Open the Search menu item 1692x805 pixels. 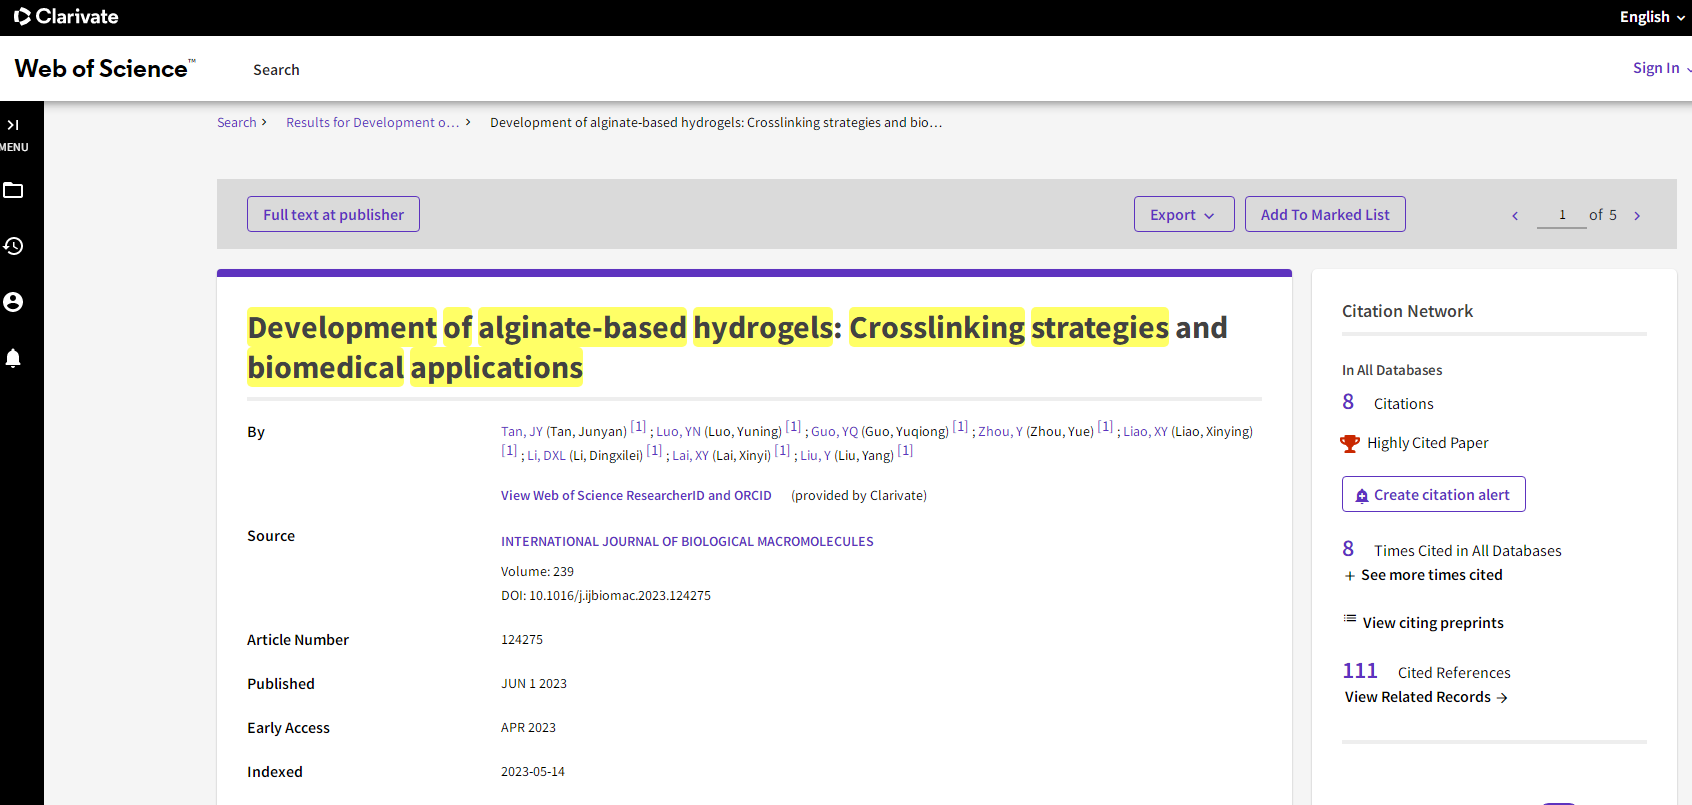pyautogui.click(x=276, y=70)
